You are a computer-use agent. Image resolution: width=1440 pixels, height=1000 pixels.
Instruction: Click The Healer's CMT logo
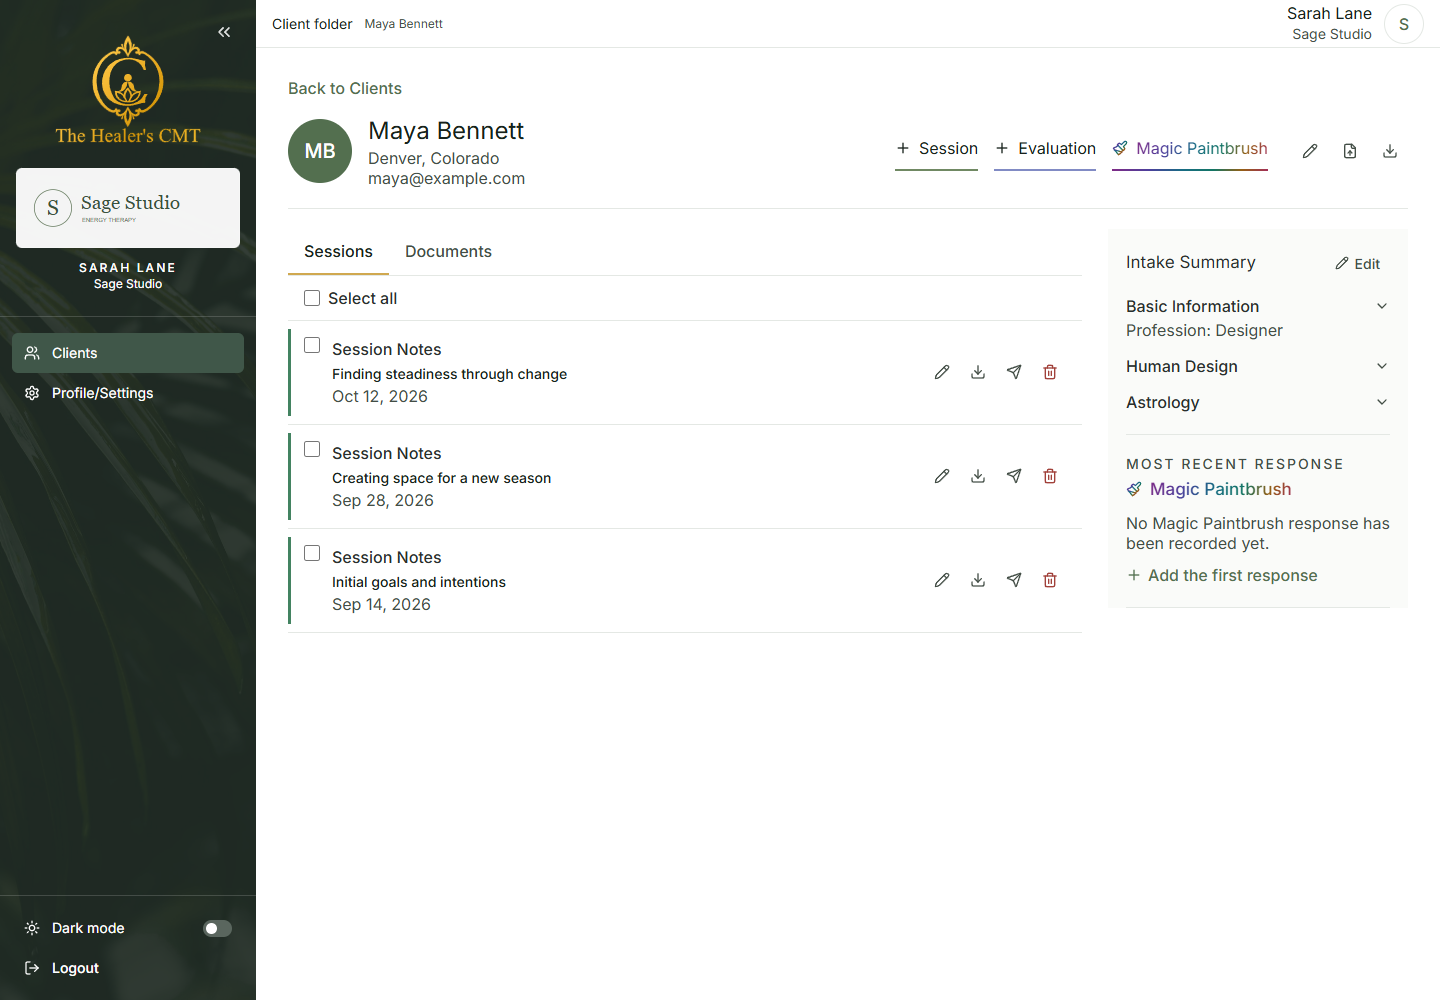click(x=128, y=90)
